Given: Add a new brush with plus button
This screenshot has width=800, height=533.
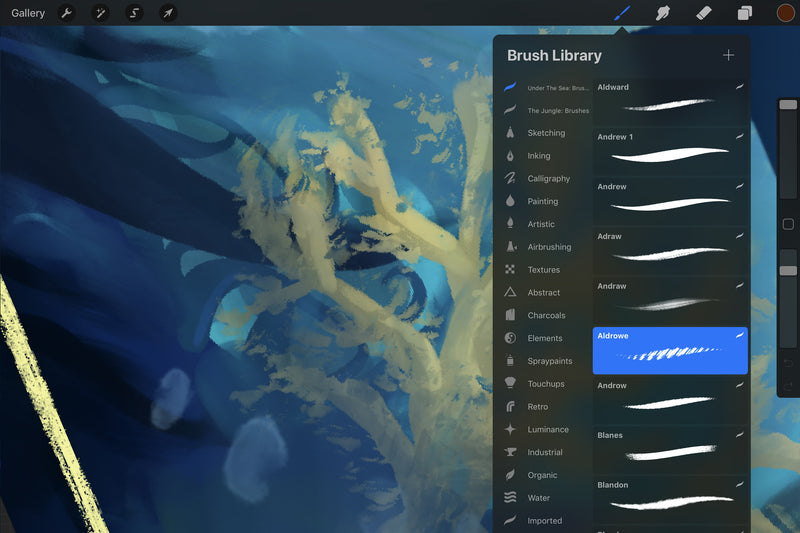Looking at the screenshot, I should tap(728, 56).
